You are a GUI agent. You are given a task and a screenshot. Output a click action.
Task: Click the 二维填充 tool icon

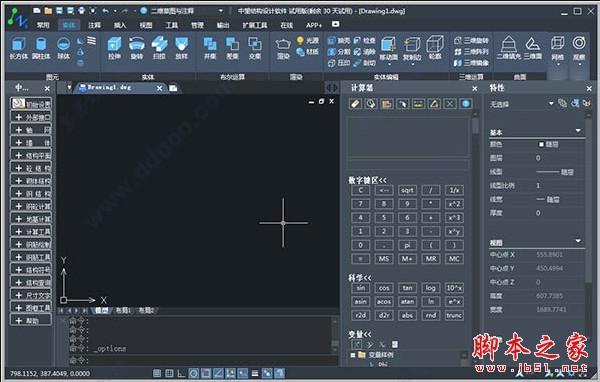(509, 44)
